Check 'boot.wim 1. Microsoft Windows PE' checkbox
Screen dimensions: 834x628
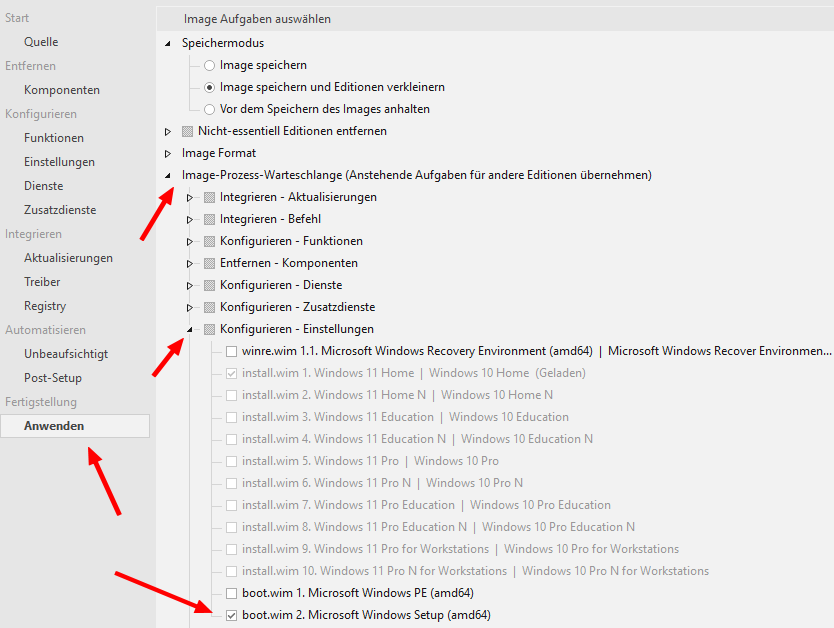pyautogui.click(x=231, y=593)
